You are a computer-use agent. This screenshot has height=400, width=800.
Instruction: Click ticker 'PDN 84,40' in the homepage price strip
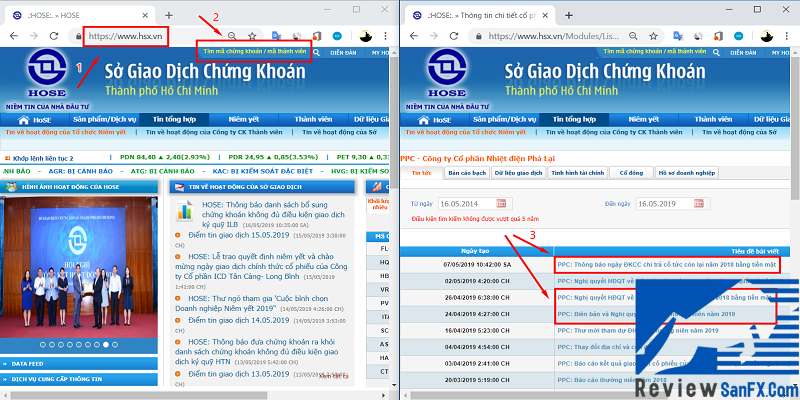pos(164,158)
